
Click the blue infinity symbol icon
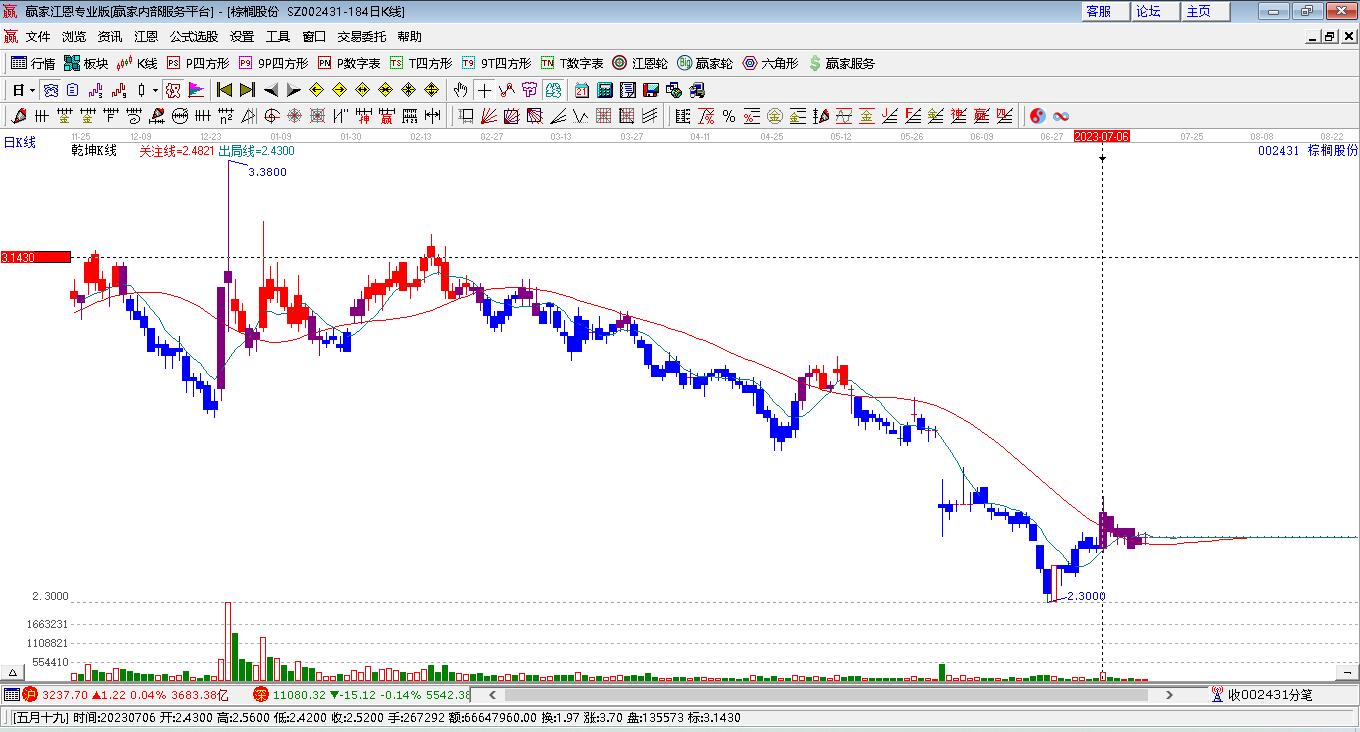1061,116
